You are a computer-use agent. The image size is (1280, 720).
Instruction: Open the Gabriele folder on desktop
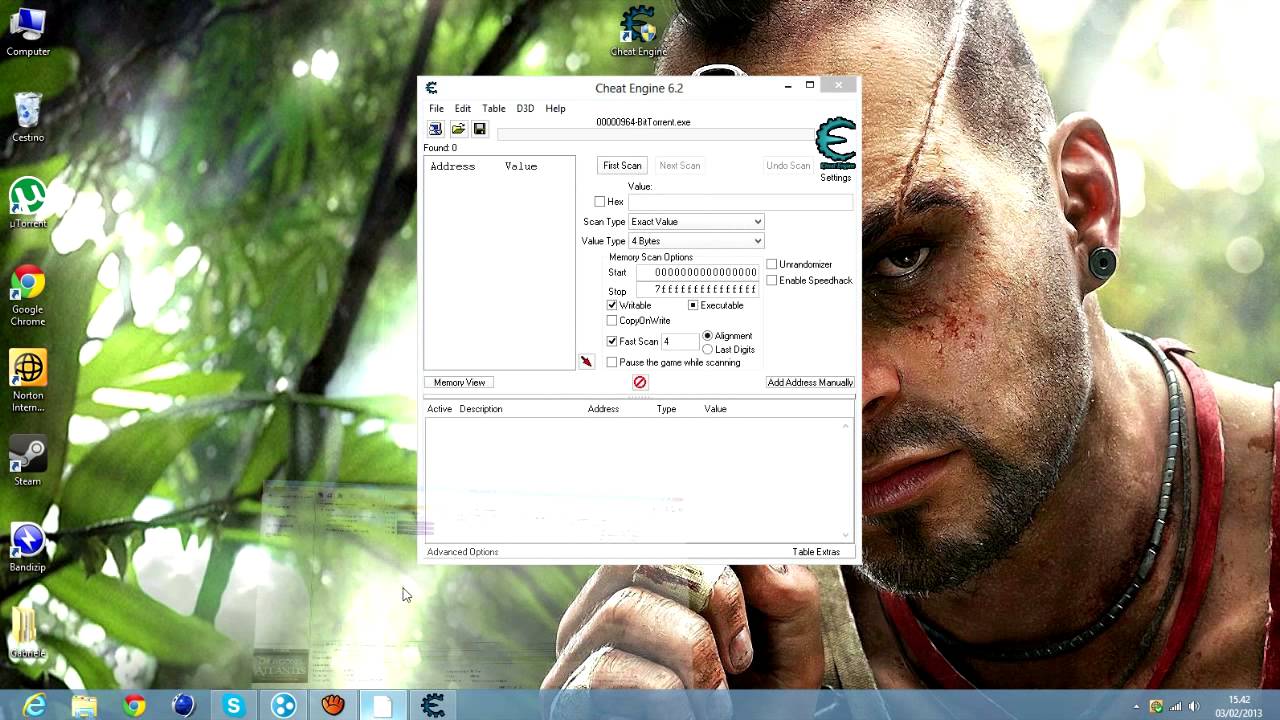pyautogui.click(x=28, y=633)
